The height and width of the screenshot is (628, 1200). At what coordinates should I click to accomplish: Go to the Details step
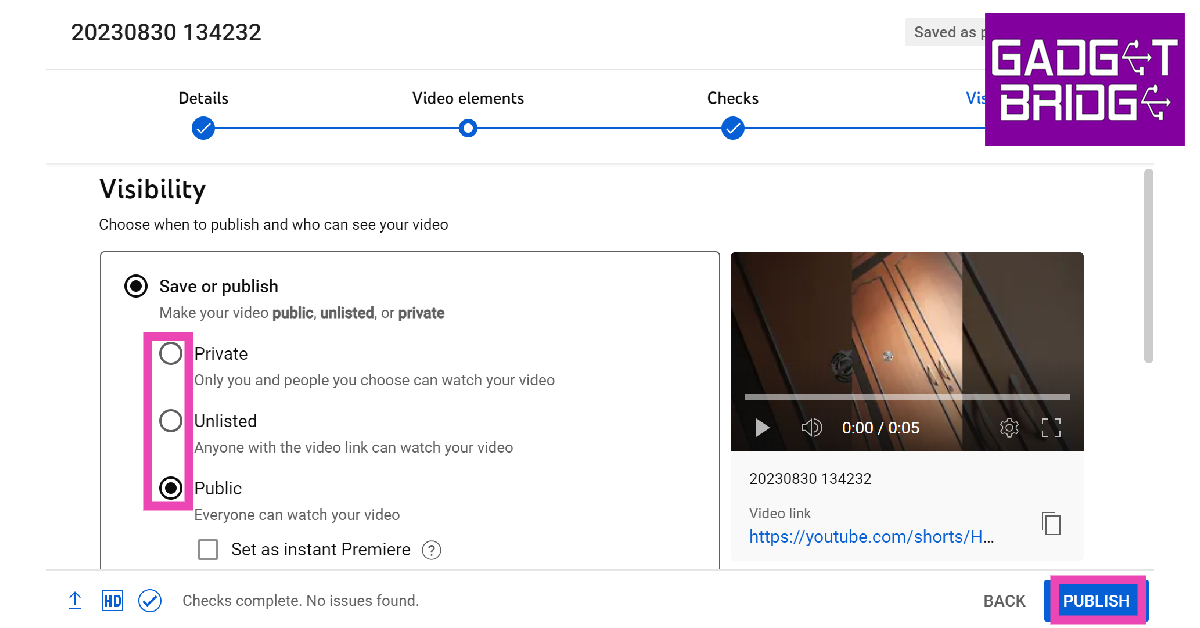coord(203,128)
